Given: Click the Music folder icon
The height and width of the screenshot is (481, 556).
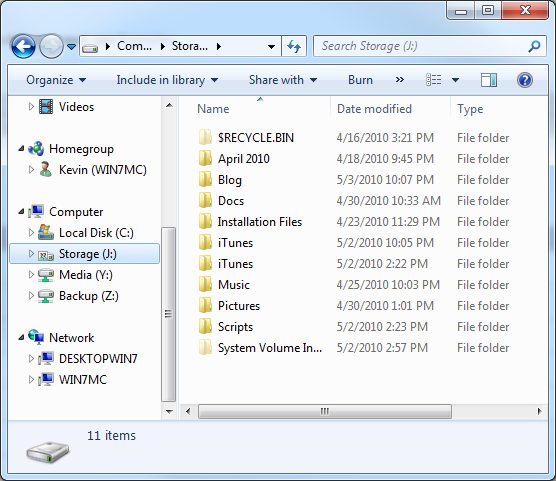Looking at the screenshot, I should (x=205, y=284).
